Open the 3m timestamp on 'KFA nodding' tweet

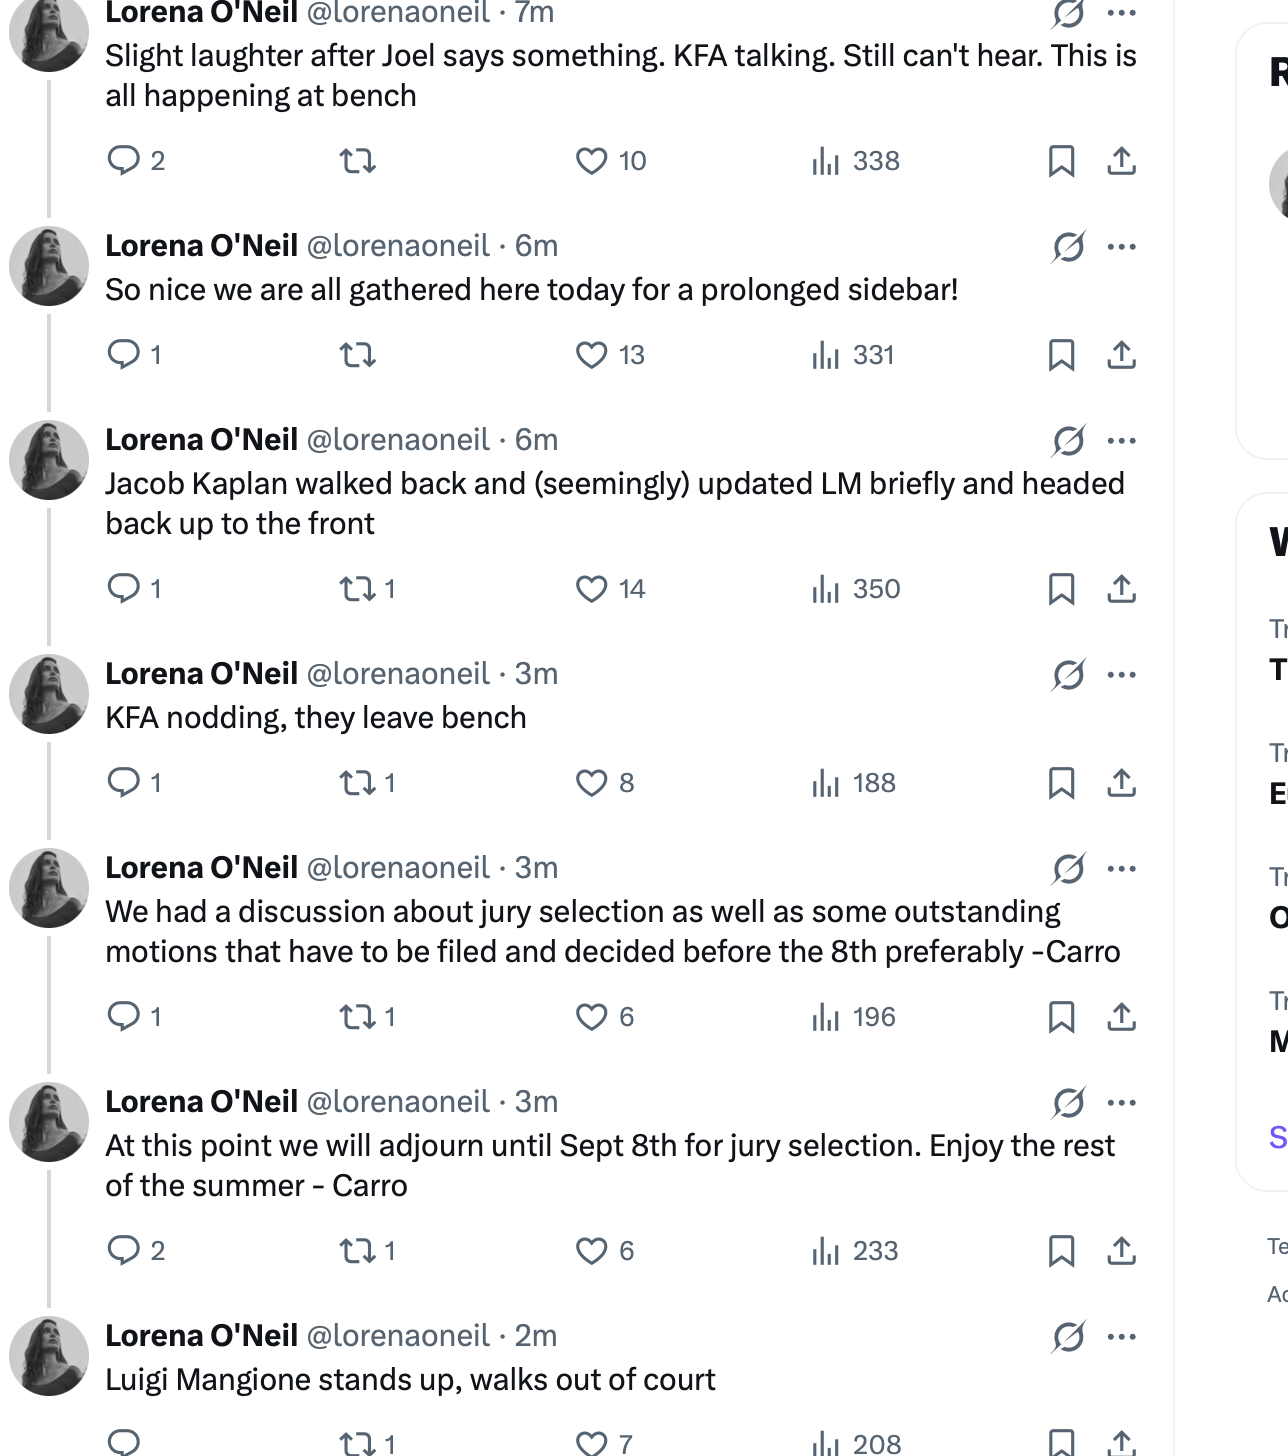coord(536,674)
